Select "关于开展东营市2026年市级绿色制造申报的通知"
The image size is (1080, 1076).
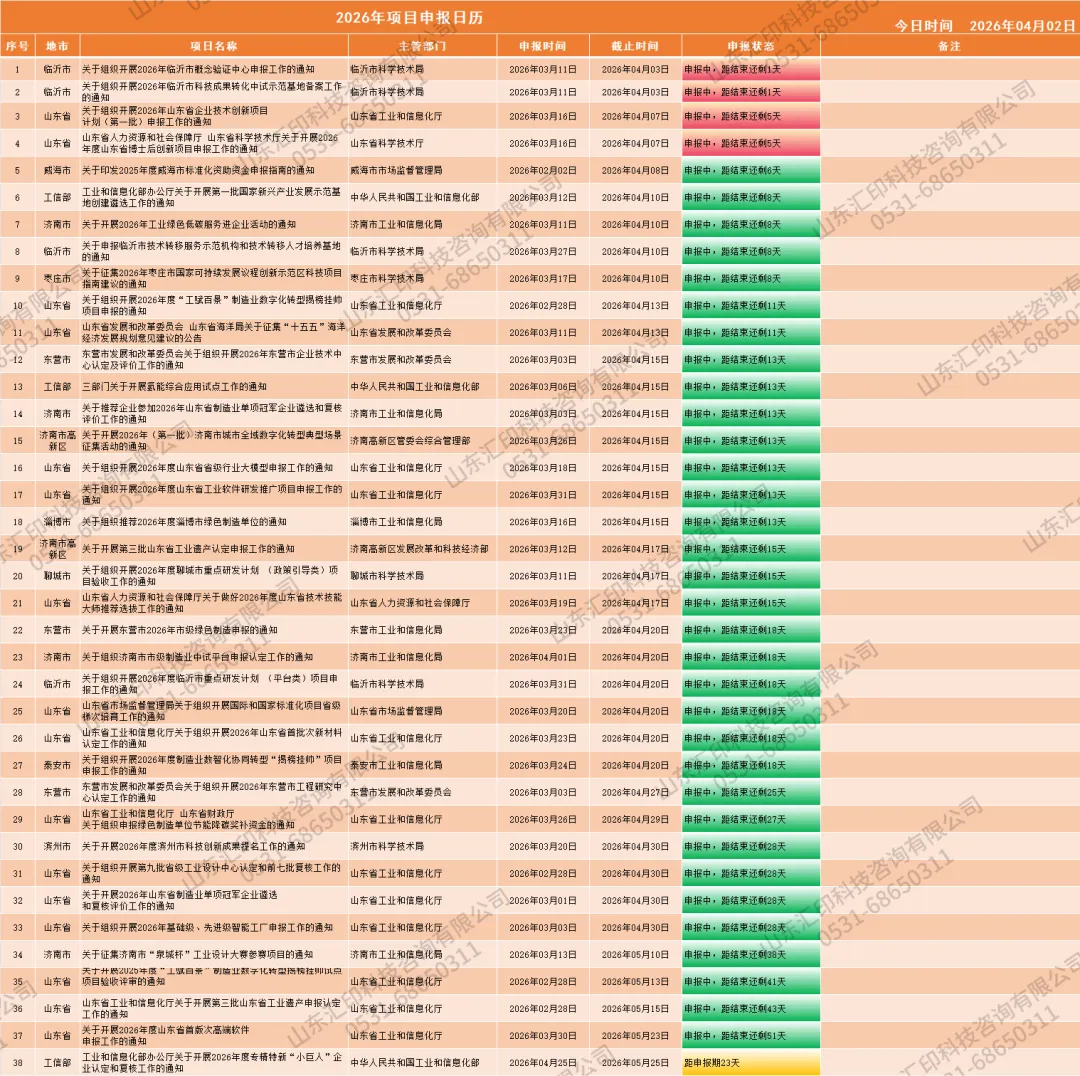[x=180, y=630]
